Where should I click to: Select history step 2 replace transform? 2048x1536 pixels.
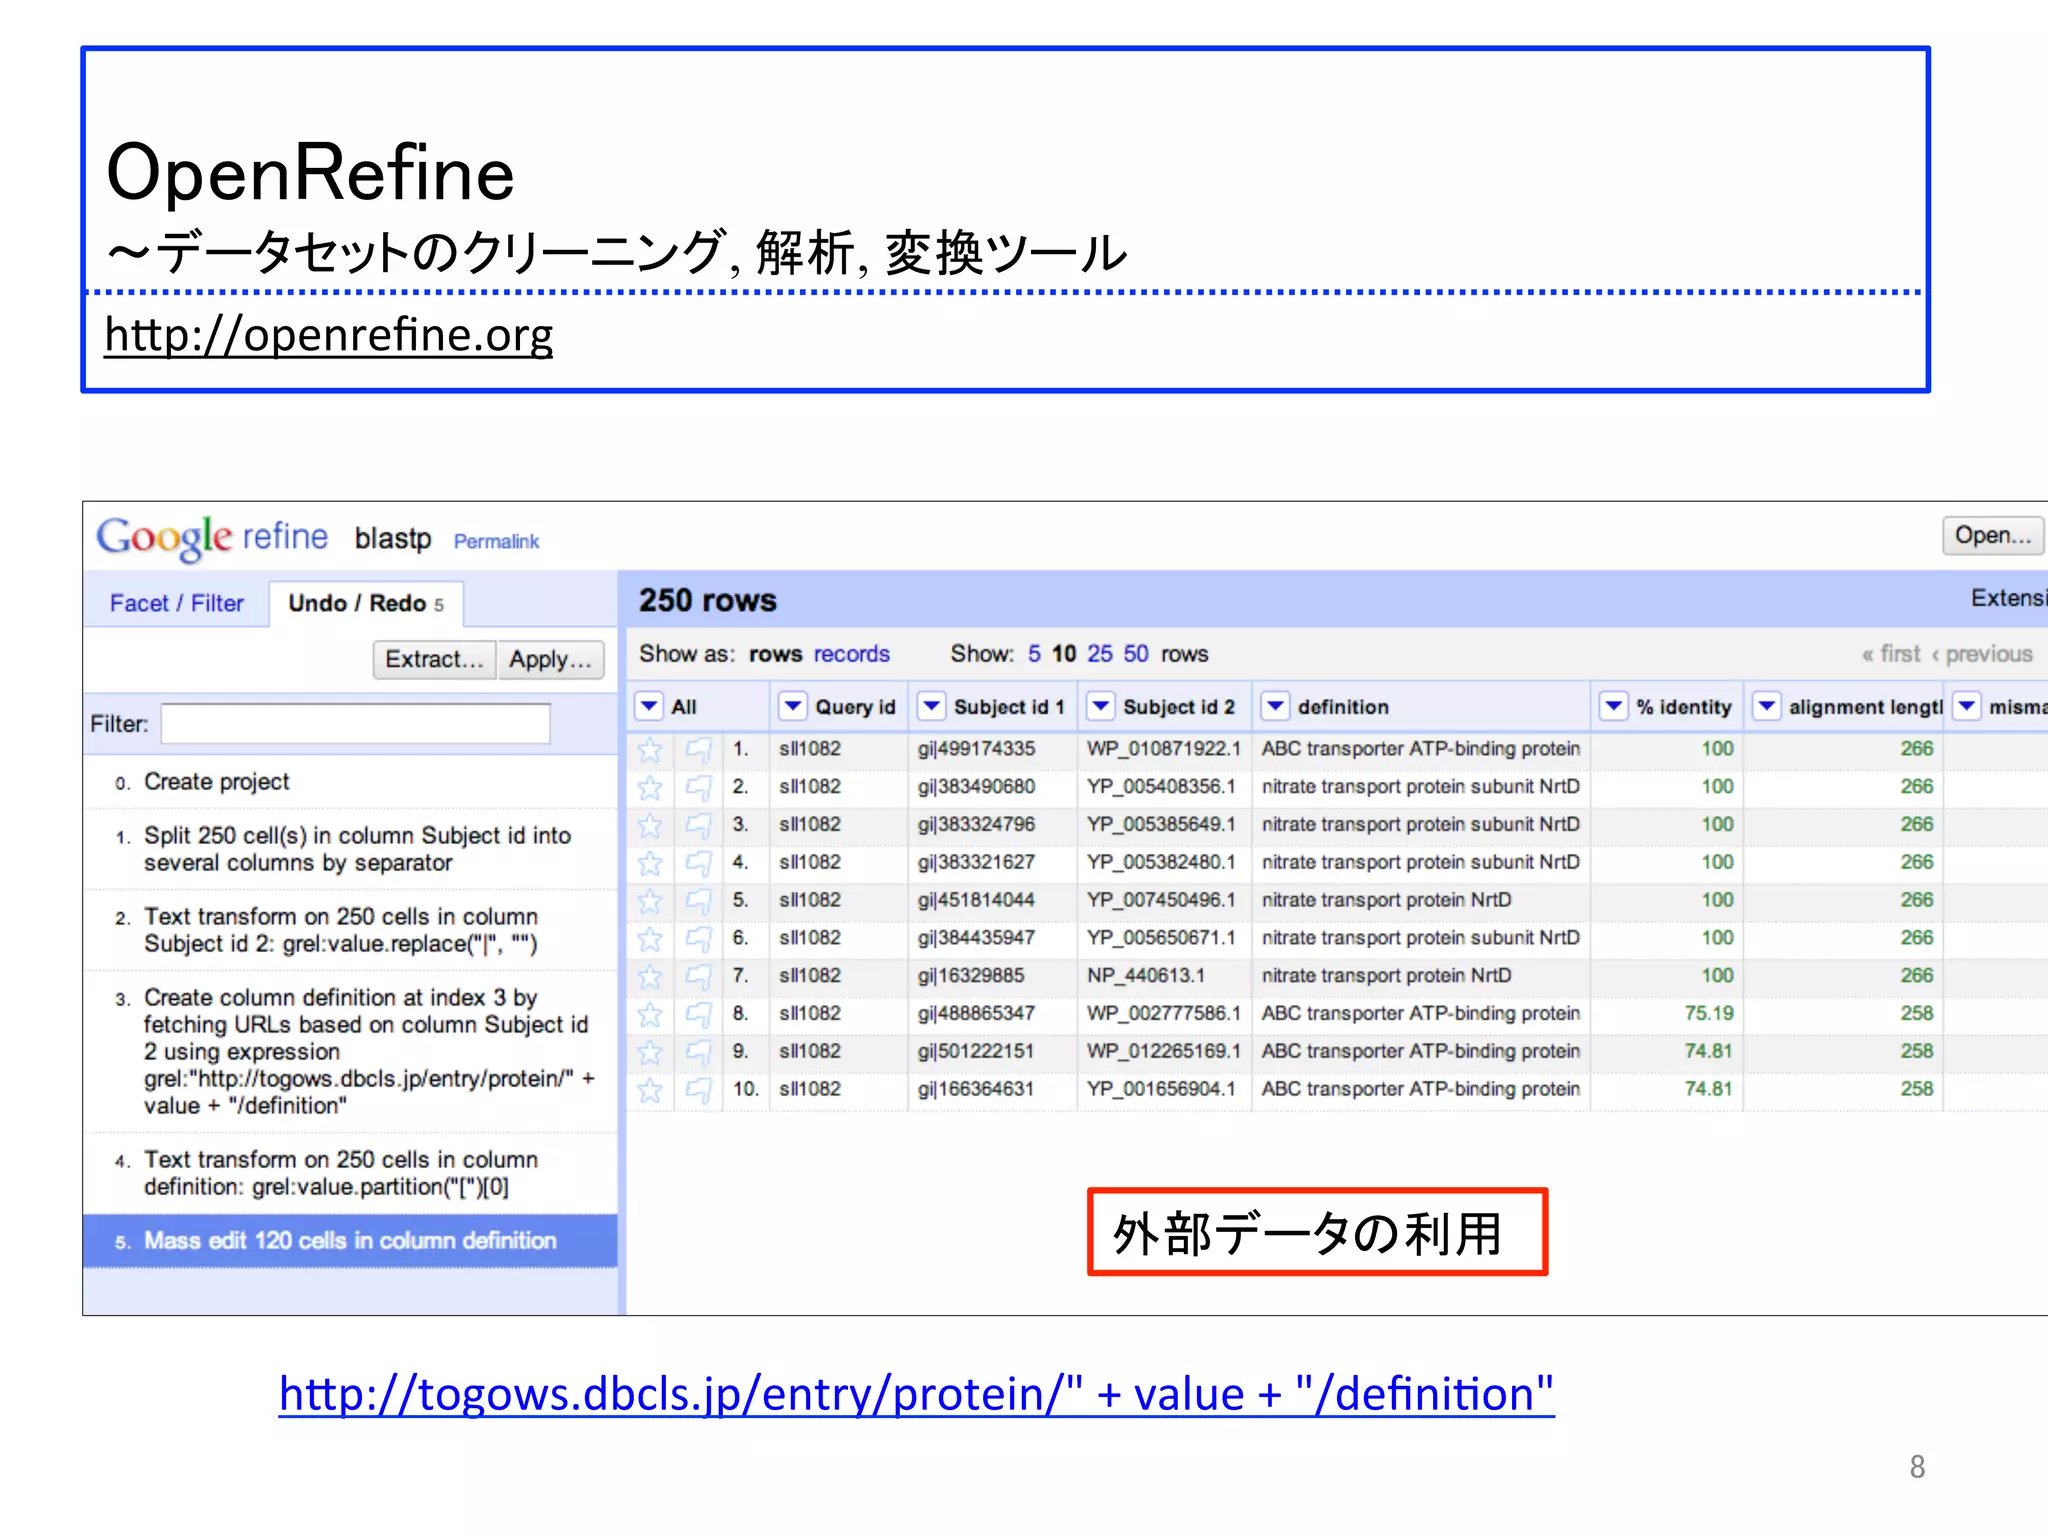pyautogui.click(x=350, y=930)
